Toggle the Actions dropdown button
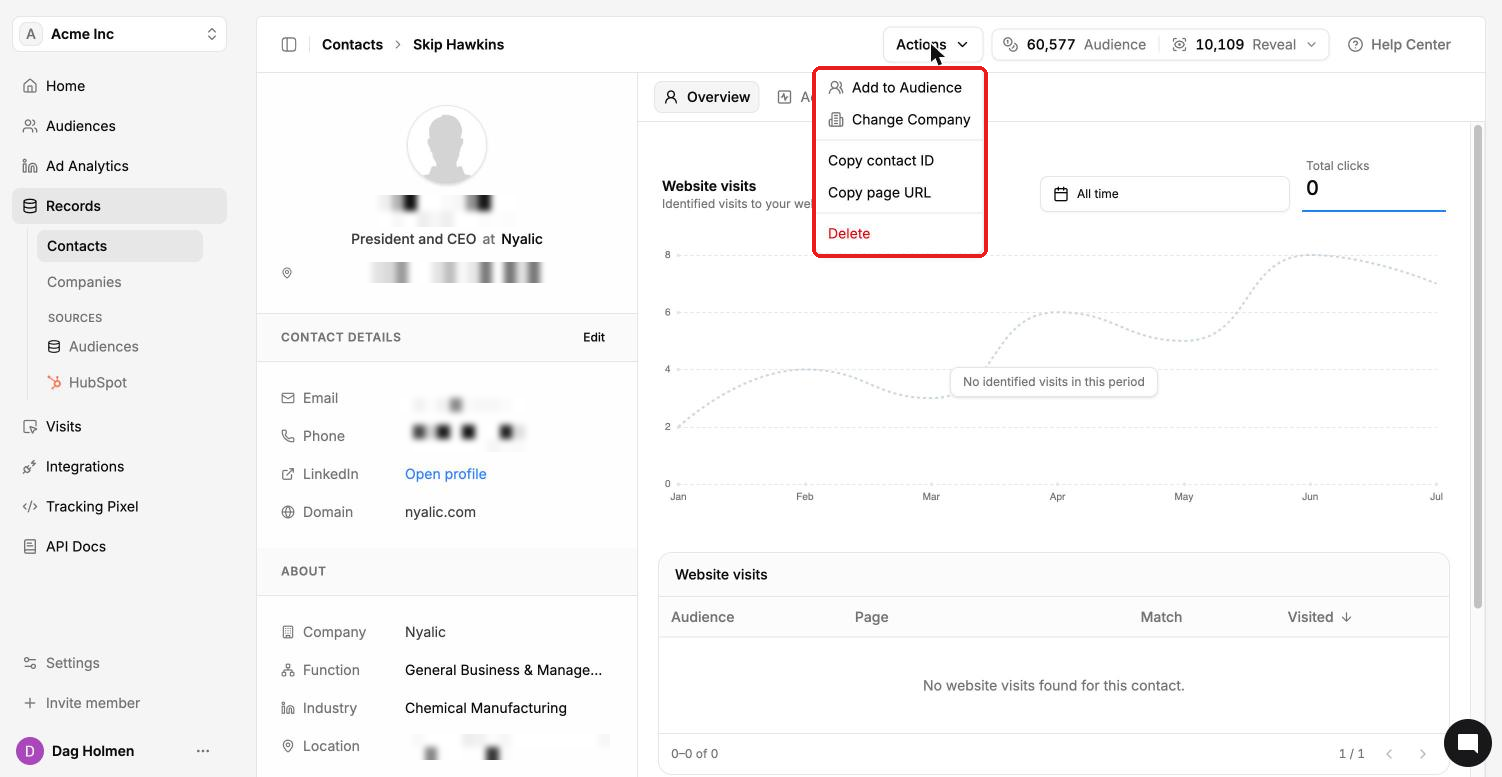 (932, 44)
